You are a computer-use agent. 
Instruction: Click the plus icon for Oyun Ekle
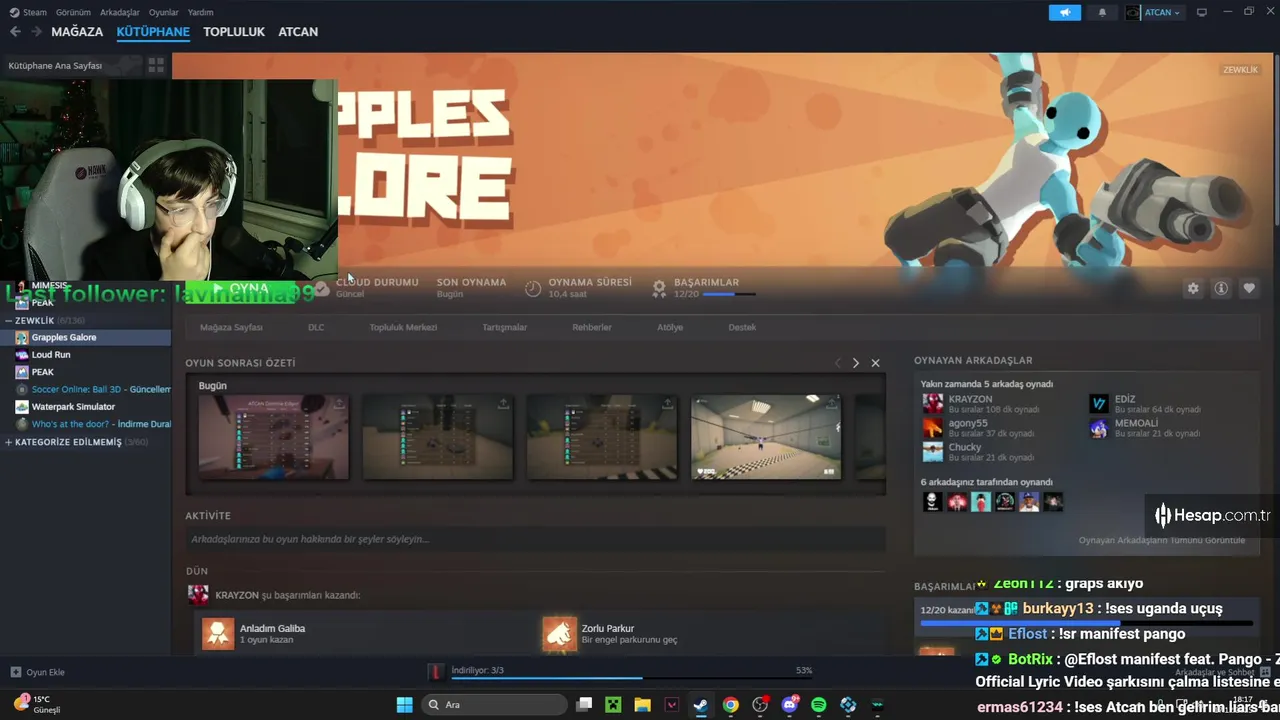15,672
